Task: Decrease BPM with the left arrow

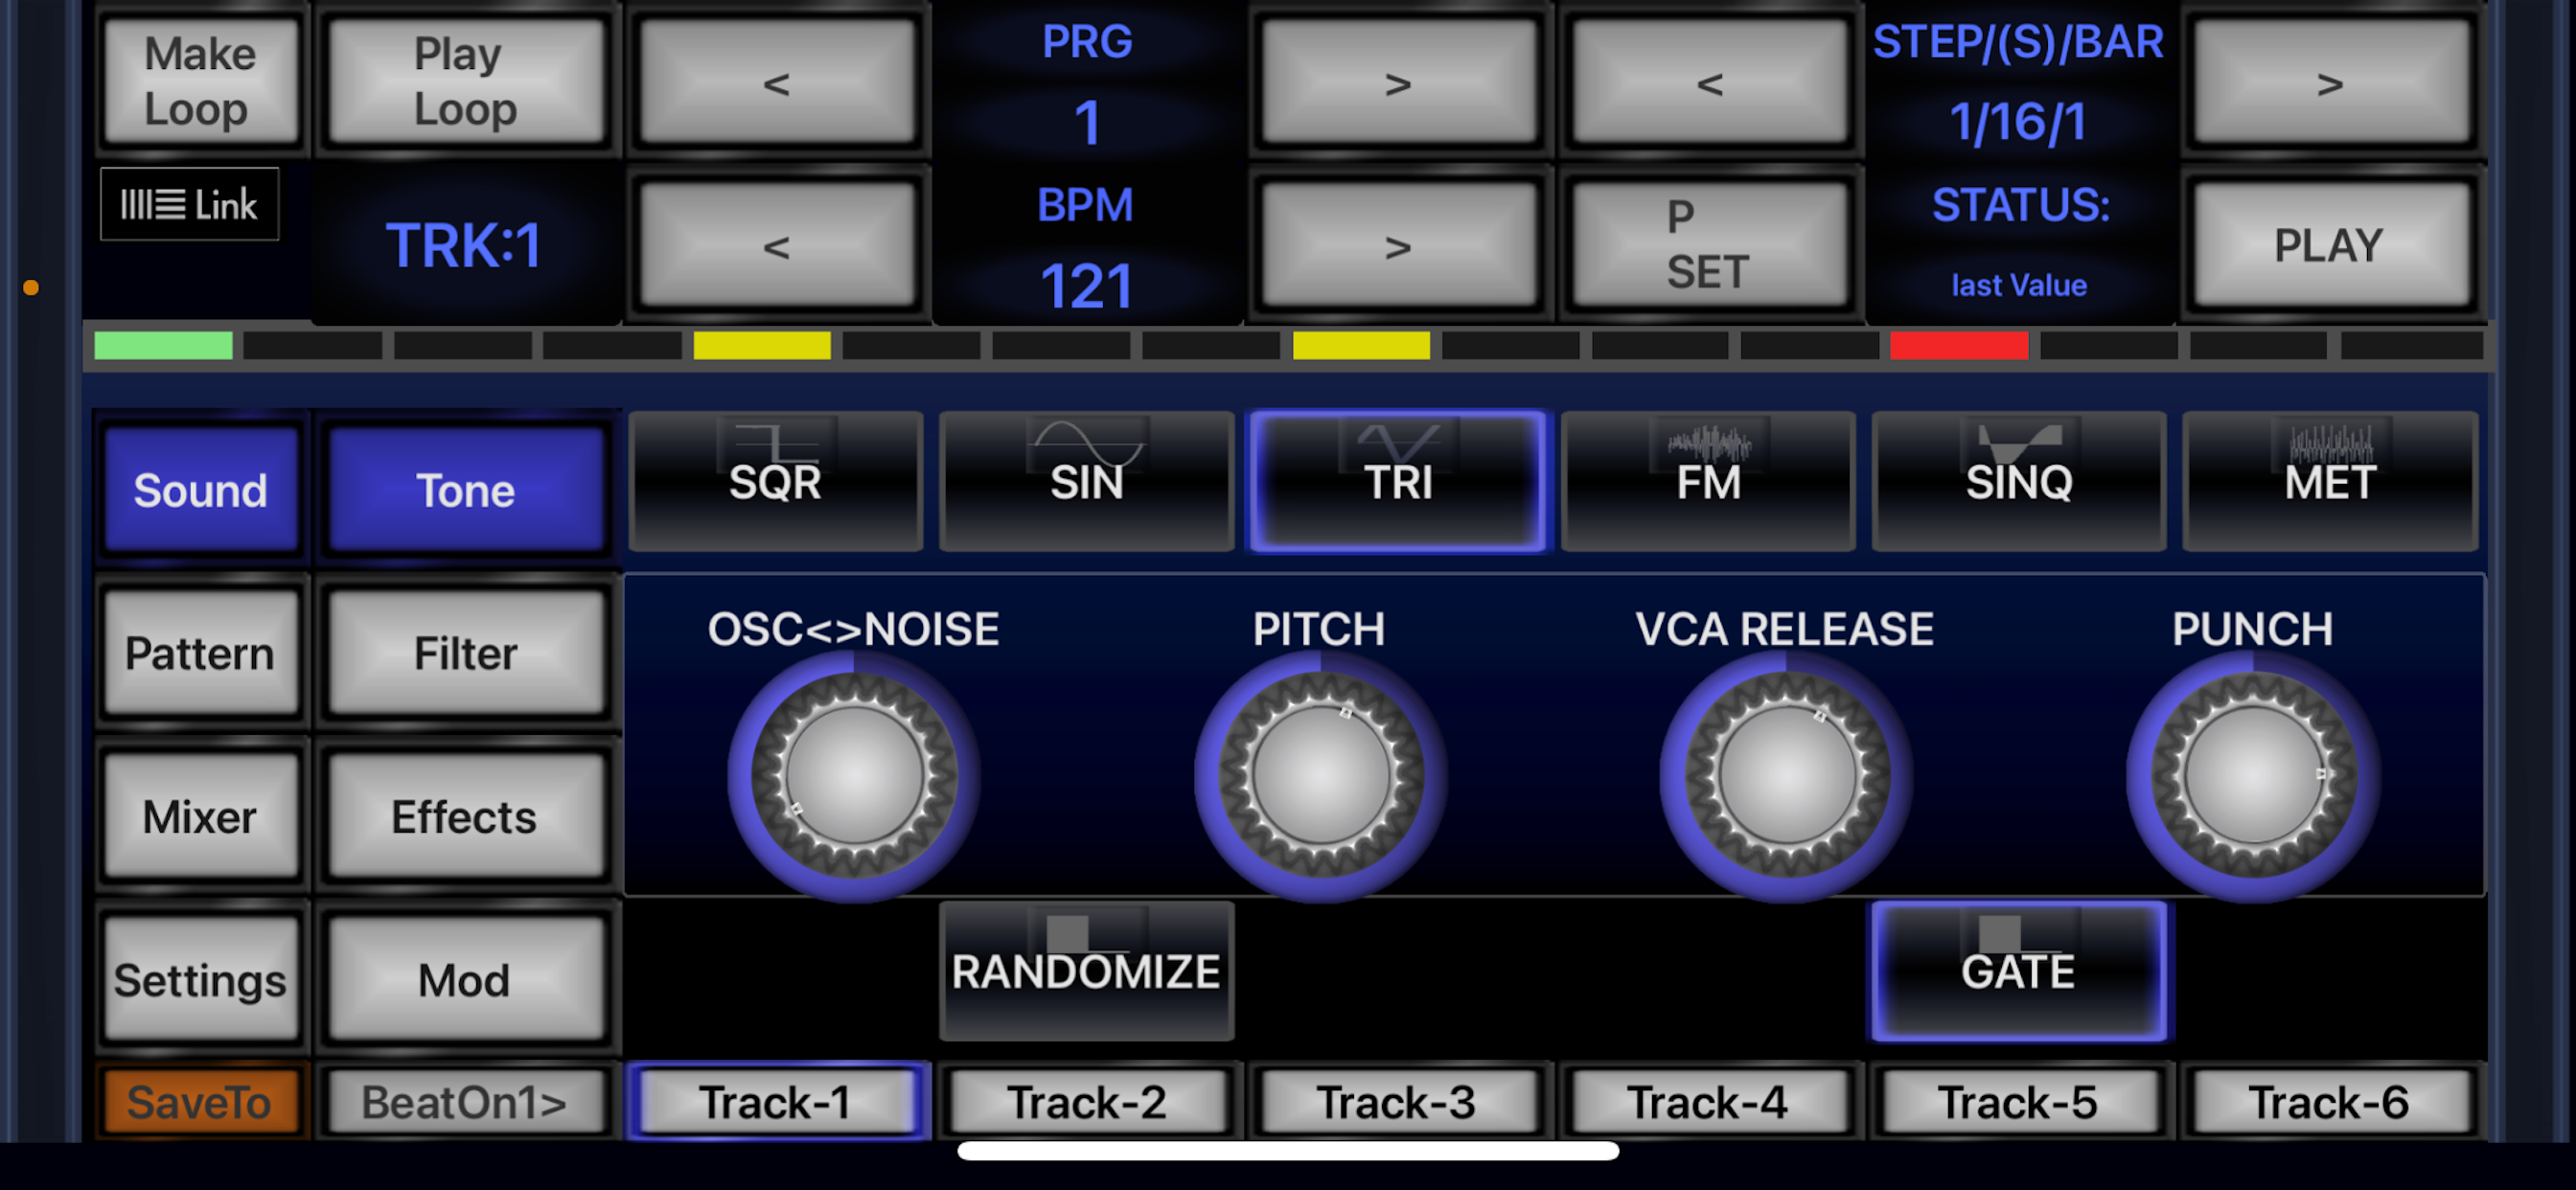Action: click(x=777, y=243)
